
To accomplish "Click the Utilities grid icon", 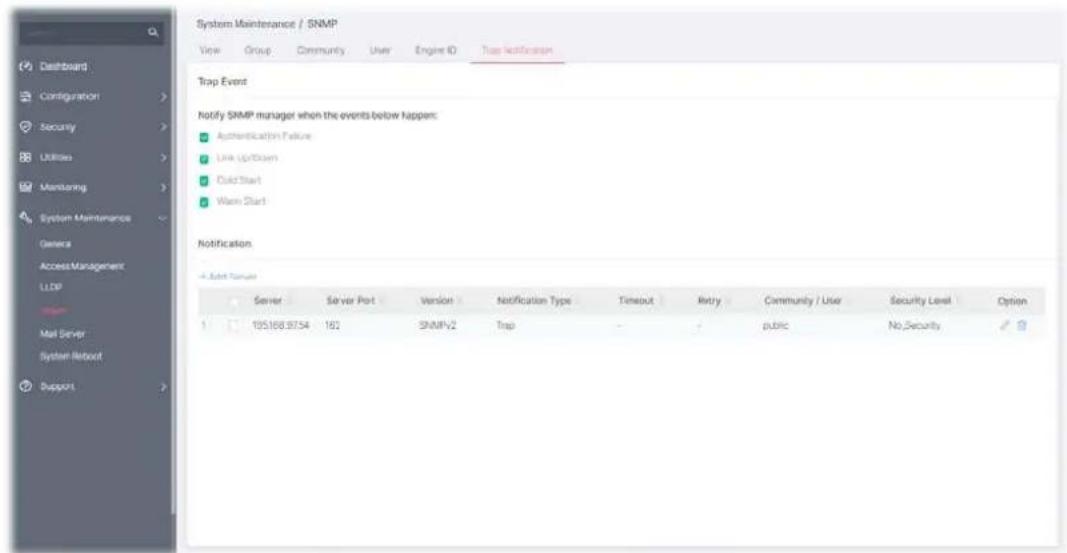I will click(26, 157).
